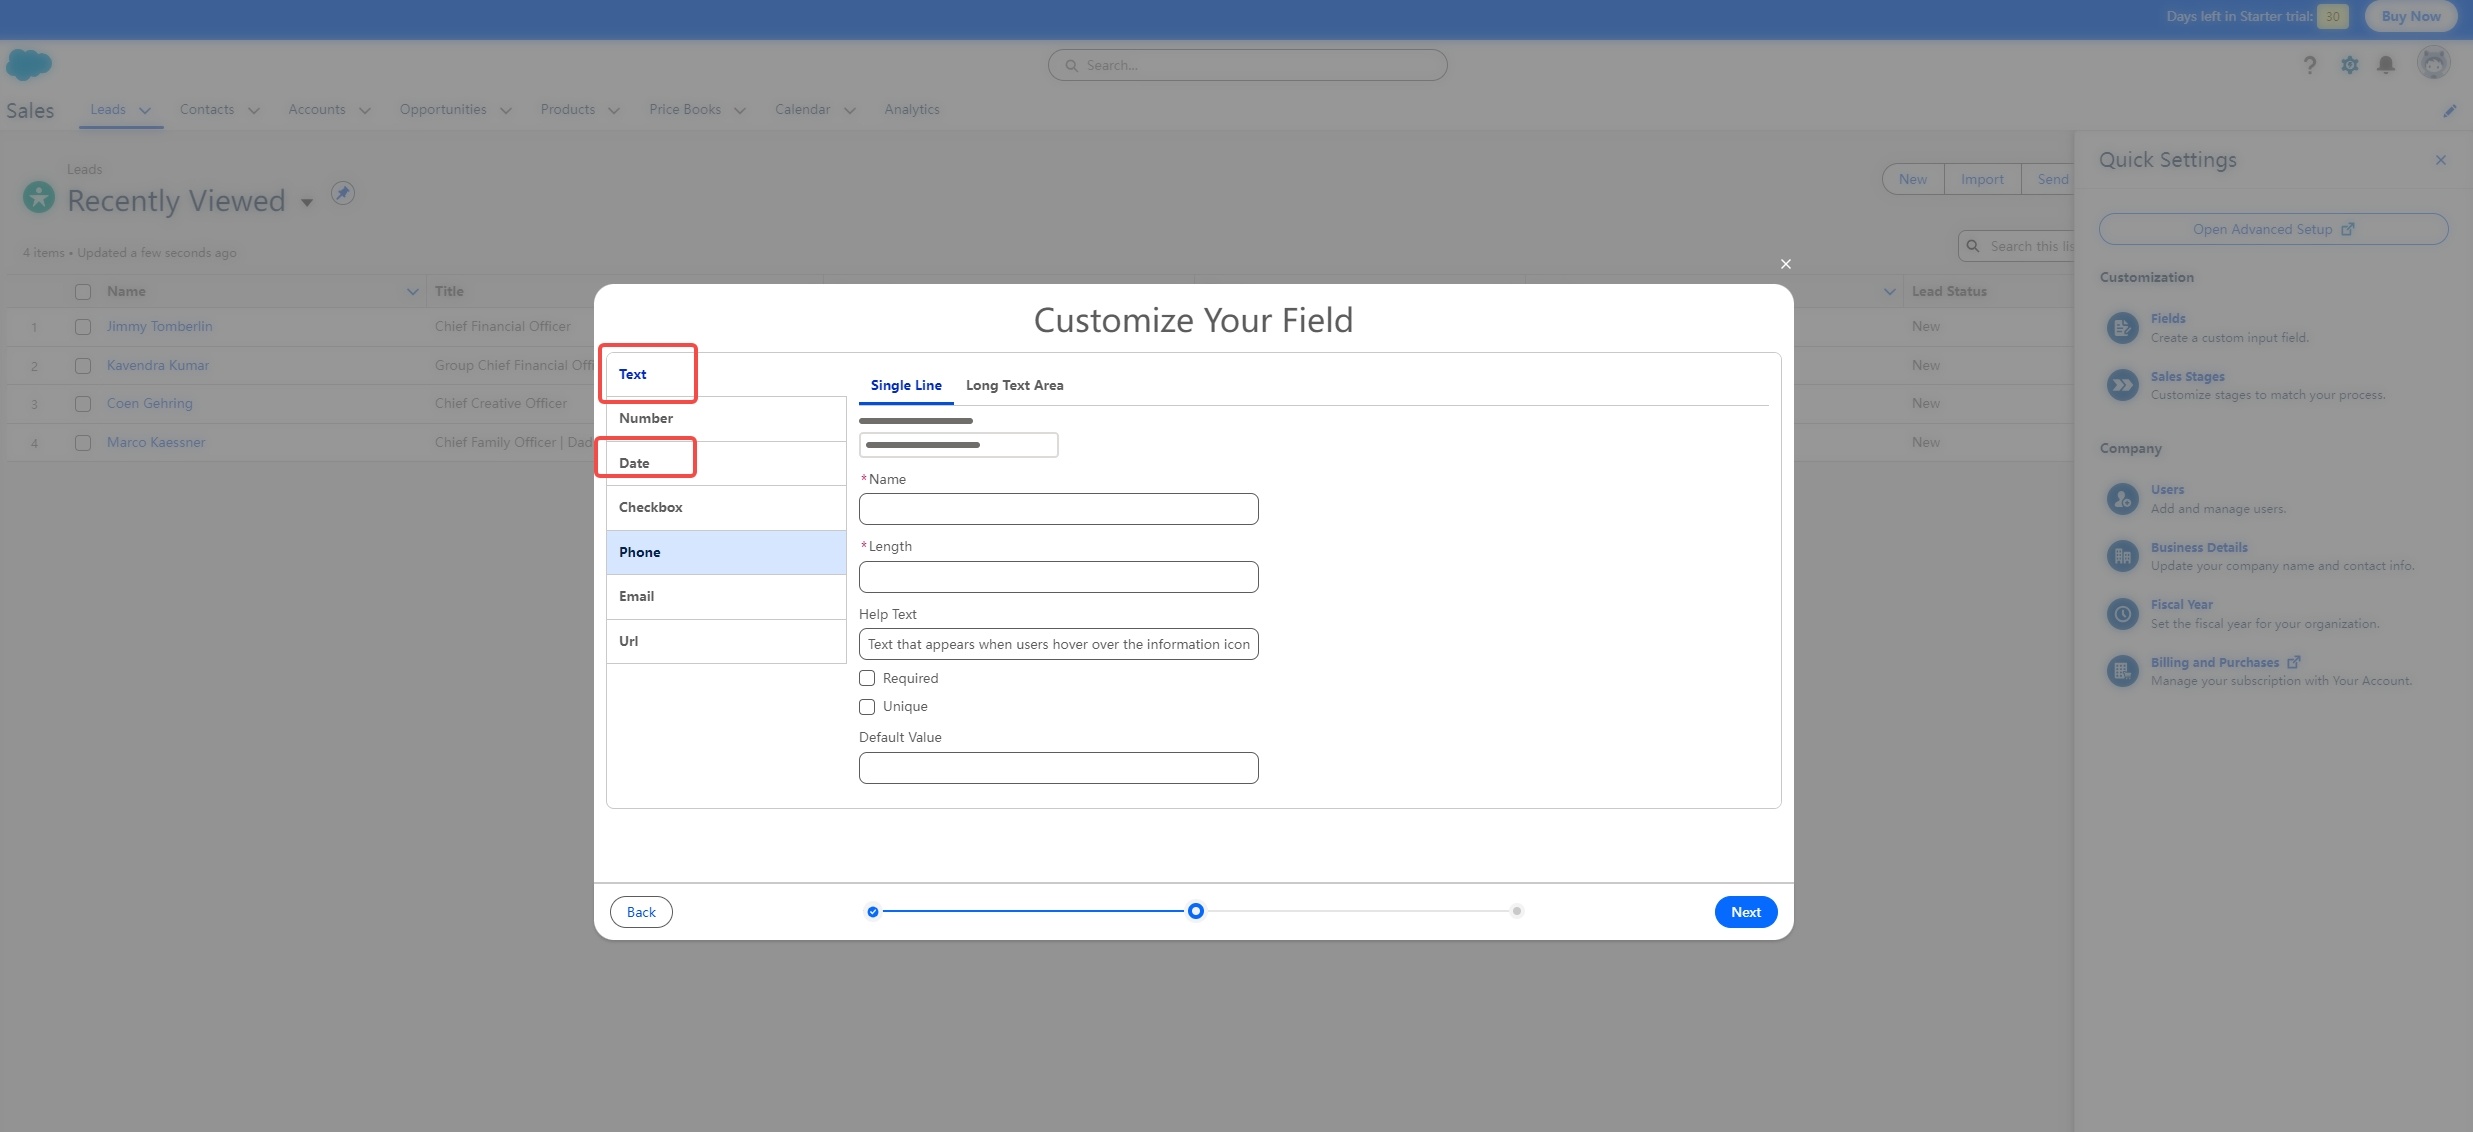This screenshot has width=2473, height=1132.
Task: Open the setup gear icon
Action: pyautogui.click(x=2350, y=65)
